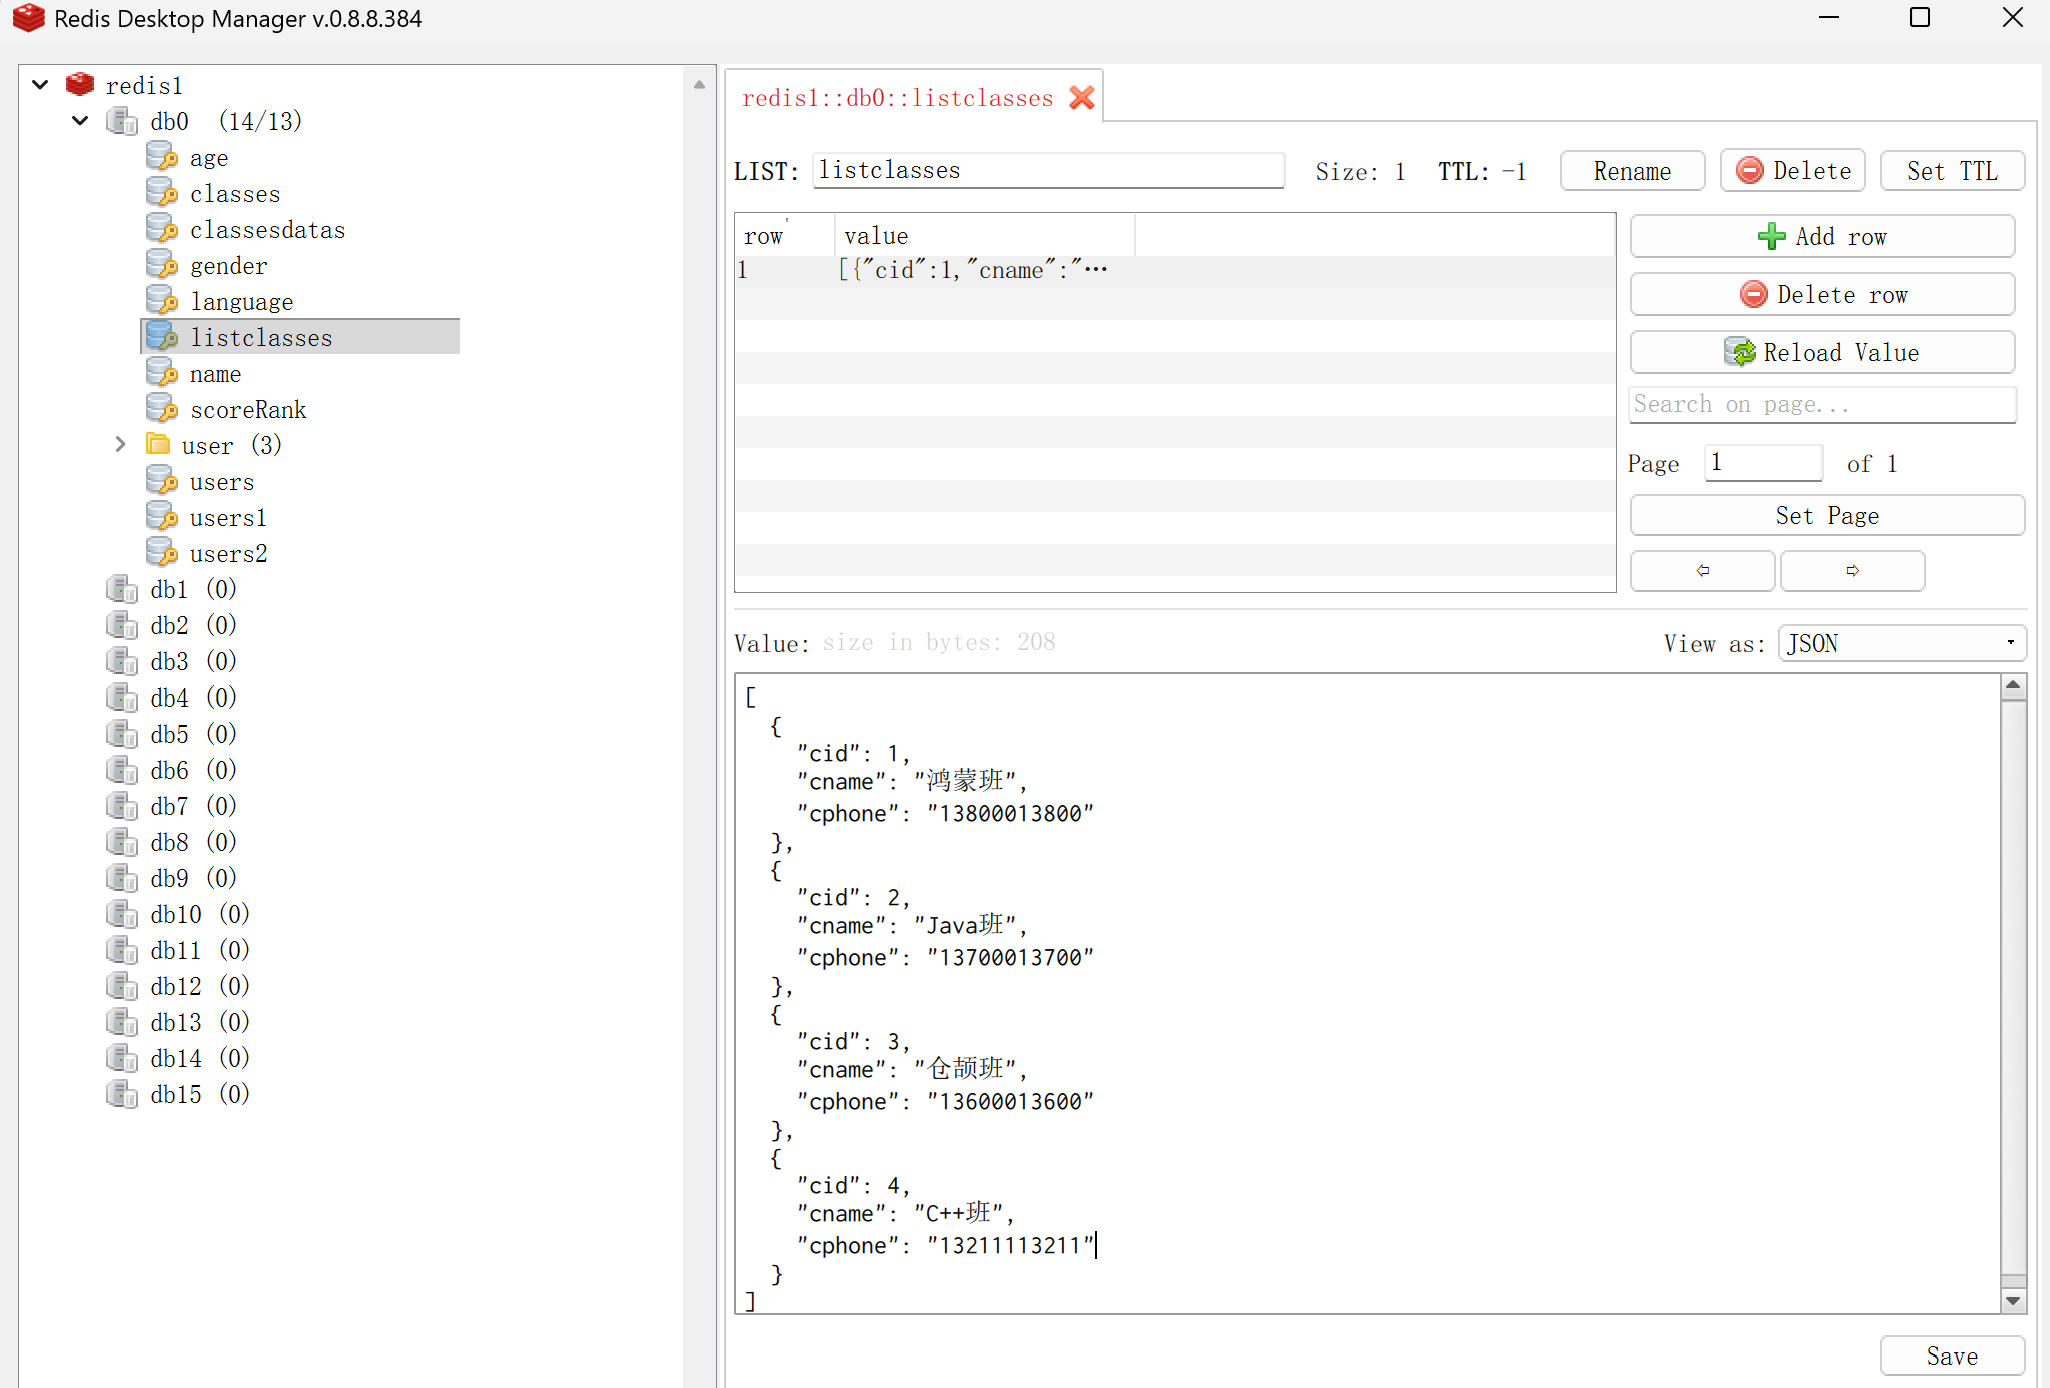Select the classesdatas key in tree
The height and width of the screenshot is (1388, 2050).
tap(267, 230)
